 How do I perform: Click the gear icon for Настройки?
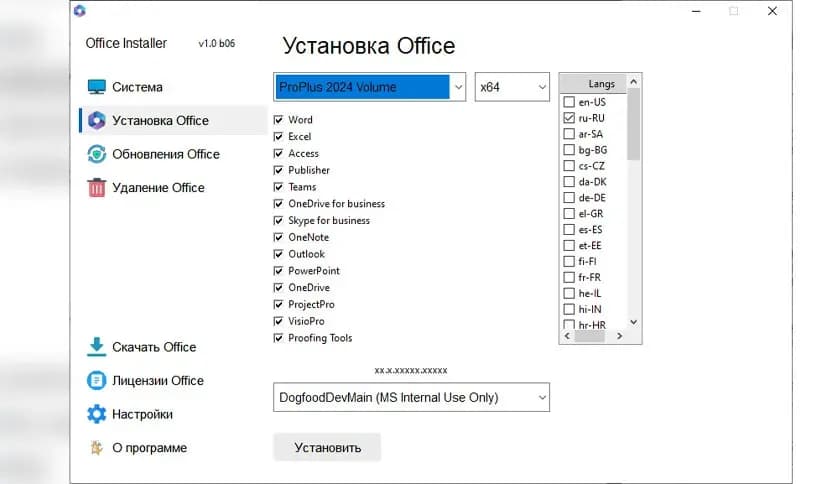[x=96, y=414]
